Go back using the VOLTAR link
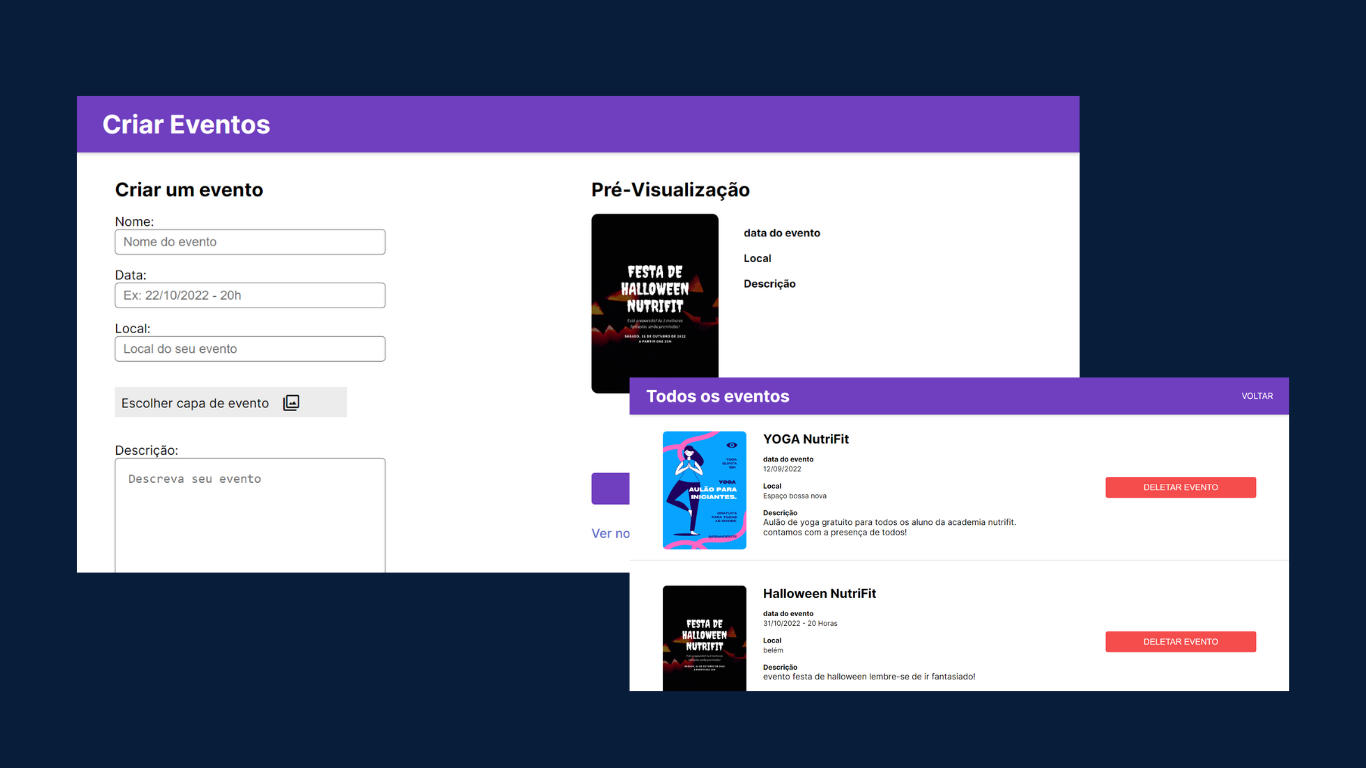This screenshot has width=1366, height=768. 1257,396
